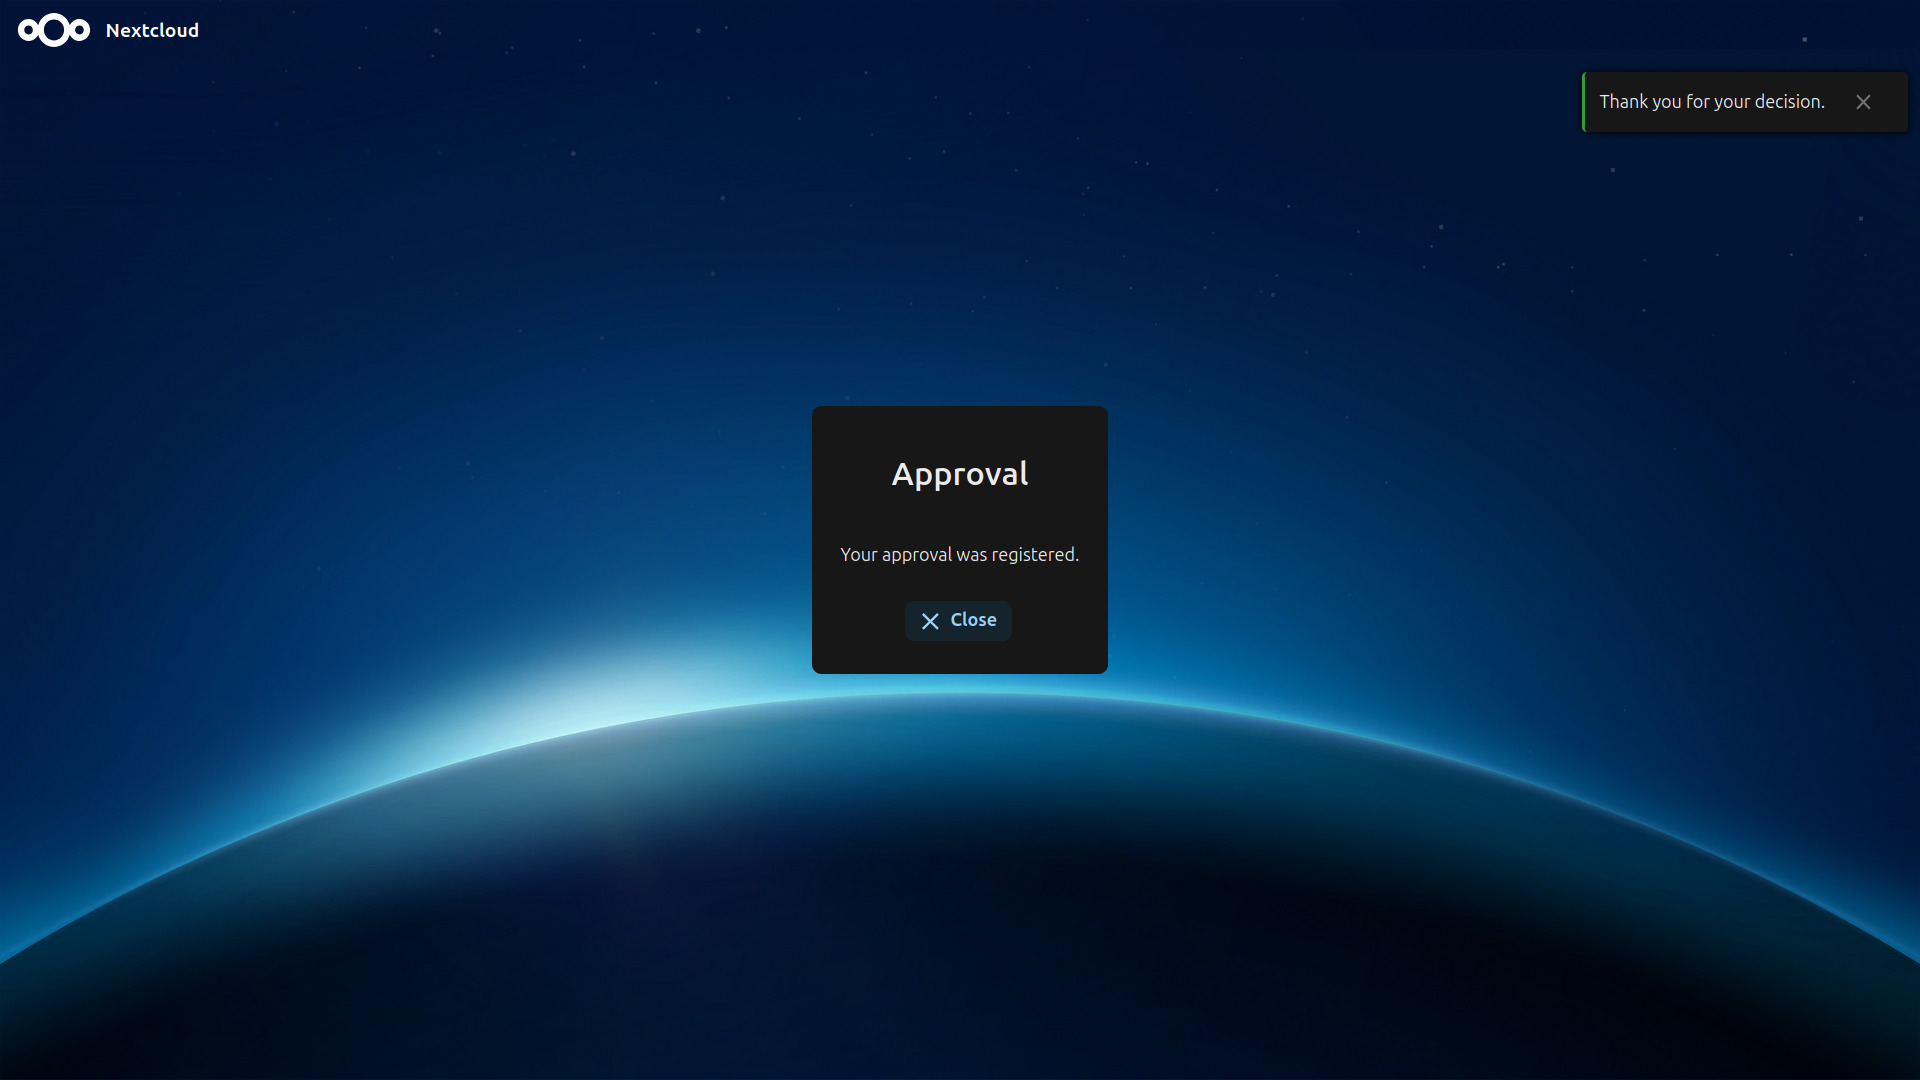Click the Approval heading text
1920x1080 pixels.
point(959,474)
